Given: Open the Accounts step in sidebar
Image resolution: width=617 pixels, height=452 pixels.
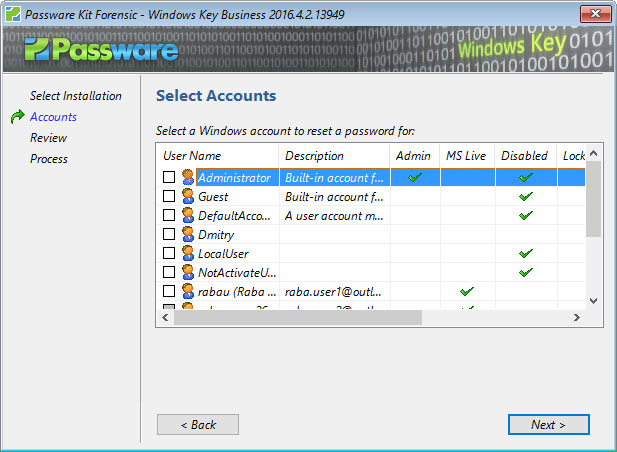Looking at the screenshot, I should click(53, 117).
